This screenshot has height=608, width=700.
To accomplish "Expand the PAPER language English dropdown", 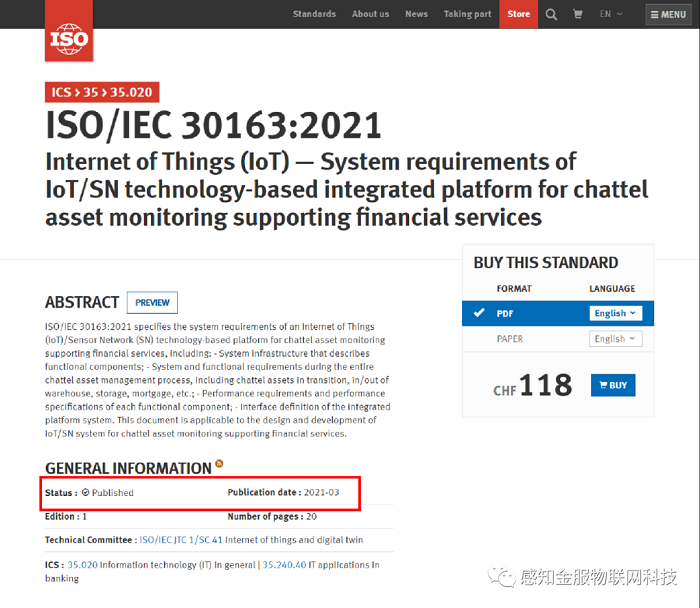I will 615,339.
